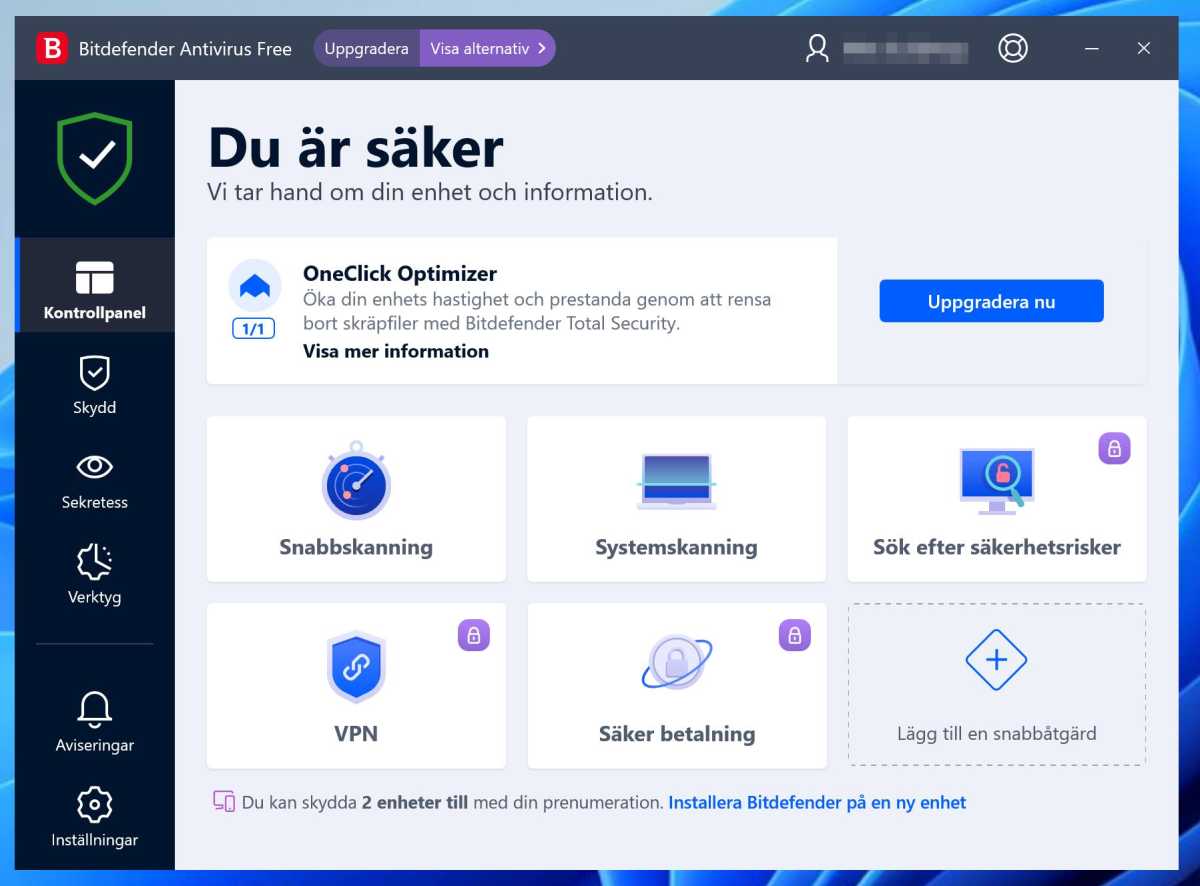Start Snabbskanning using the radar icon
This screenshot has width=1200, height=886.
click(356, 484)
